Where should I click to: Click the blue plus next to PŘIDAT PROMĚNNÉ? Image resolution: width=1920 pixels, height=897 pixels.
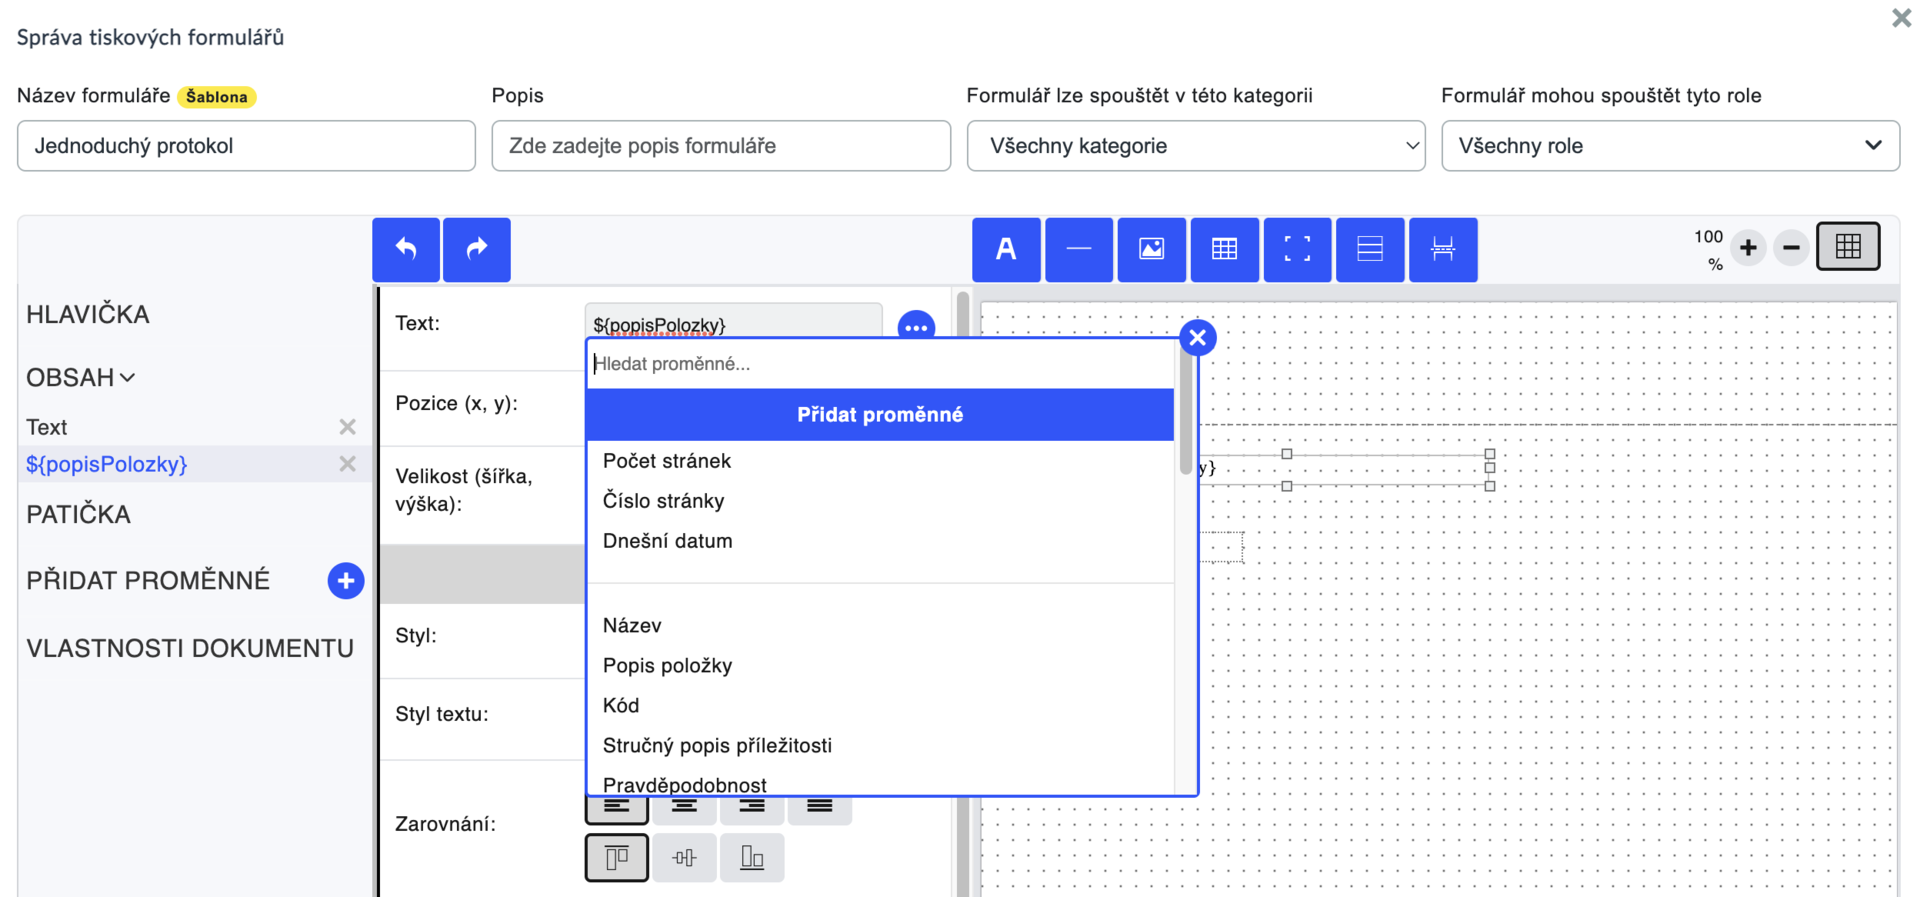click(x=346, y=581)
